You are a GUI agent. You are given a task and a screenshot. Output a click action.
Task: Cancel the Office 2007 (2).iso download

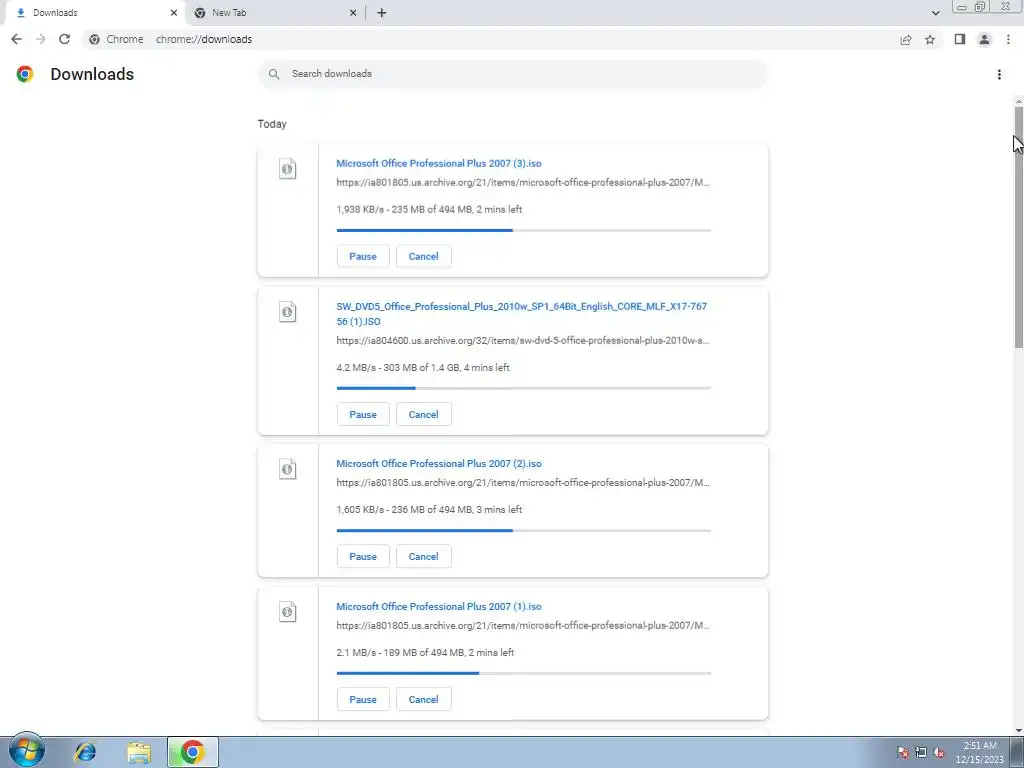tap(423, 556)
